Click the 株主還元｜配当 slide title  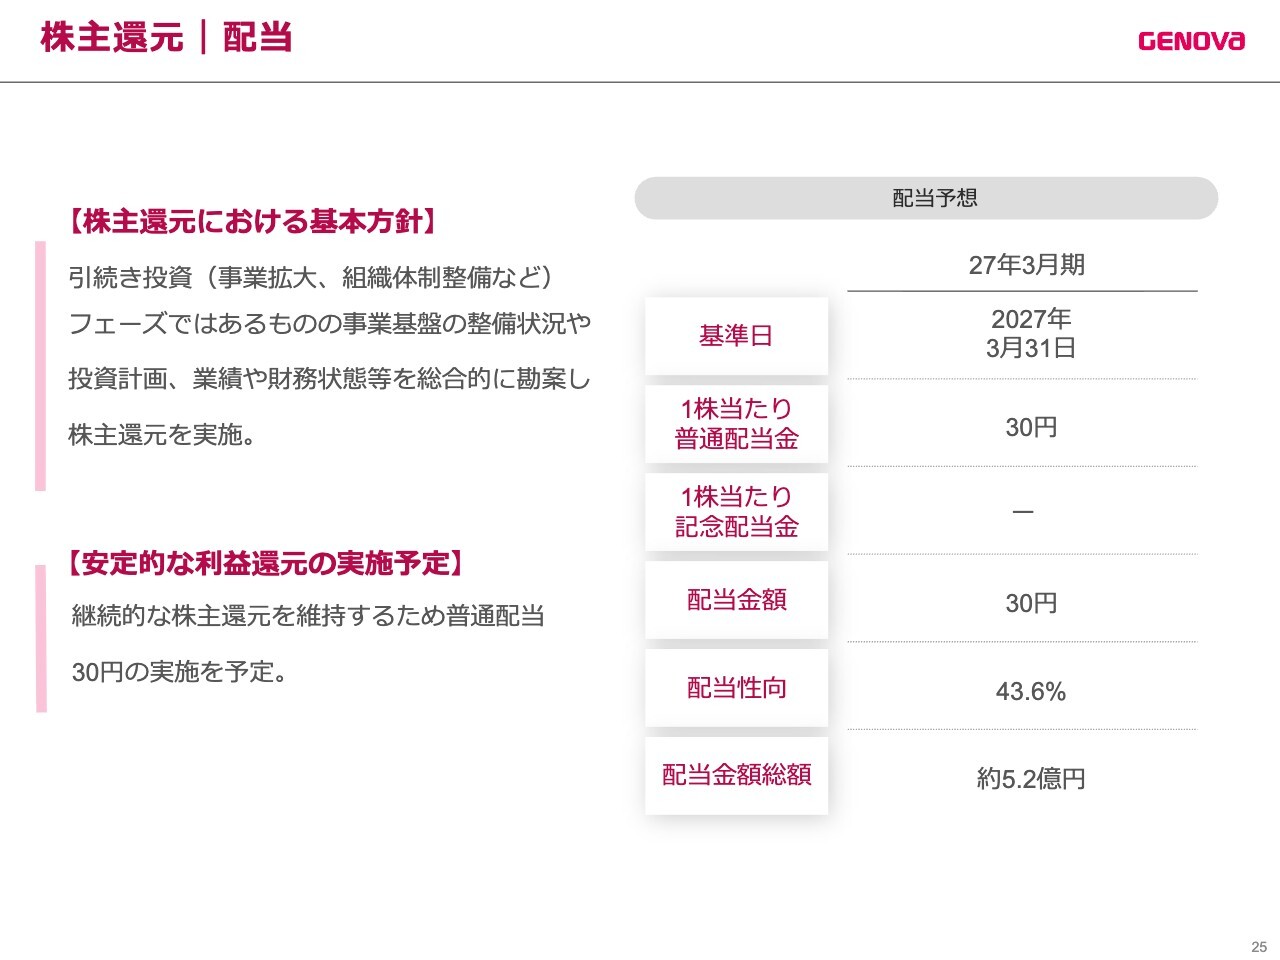tap(166, 38)
